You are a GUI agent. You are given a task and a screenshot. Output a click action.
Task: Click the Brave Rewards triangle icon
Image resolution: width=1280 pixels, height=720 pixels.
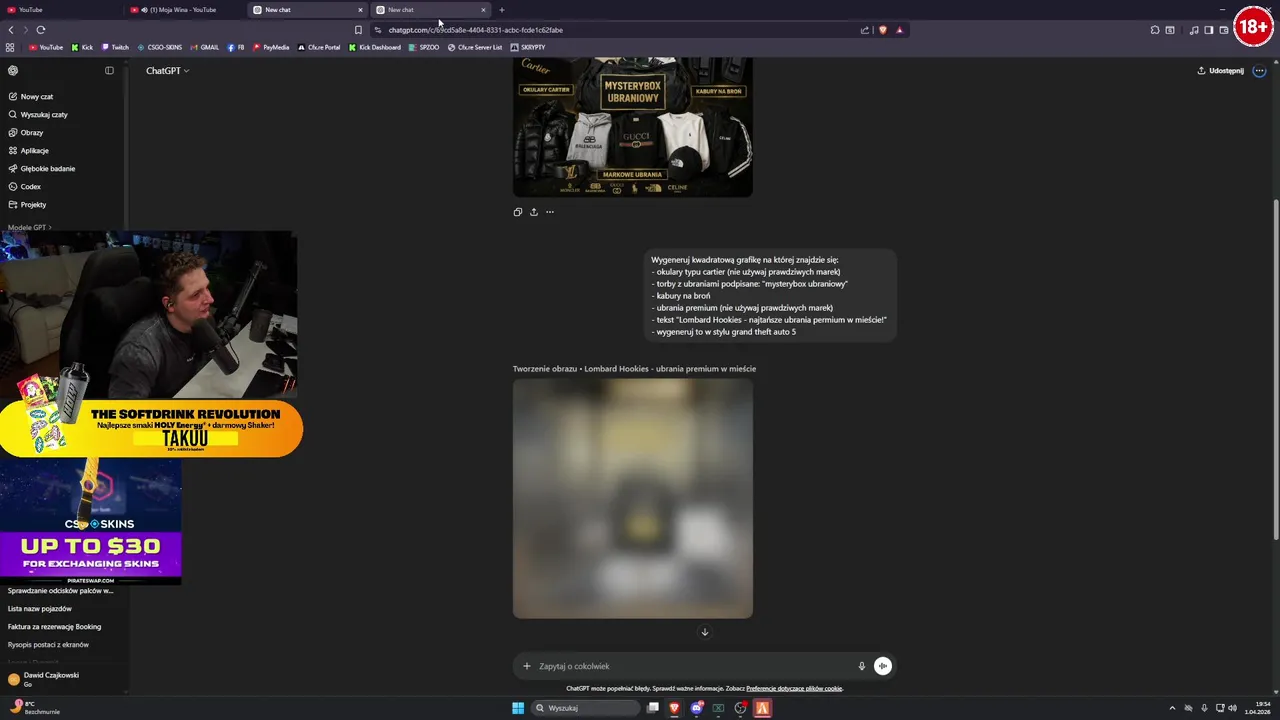(899, 30)
